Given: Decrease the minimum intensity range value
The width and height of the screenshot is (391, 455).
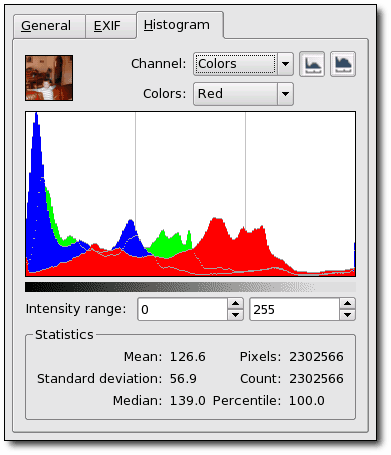Looking at the screenshot, I should pos(236,315).
